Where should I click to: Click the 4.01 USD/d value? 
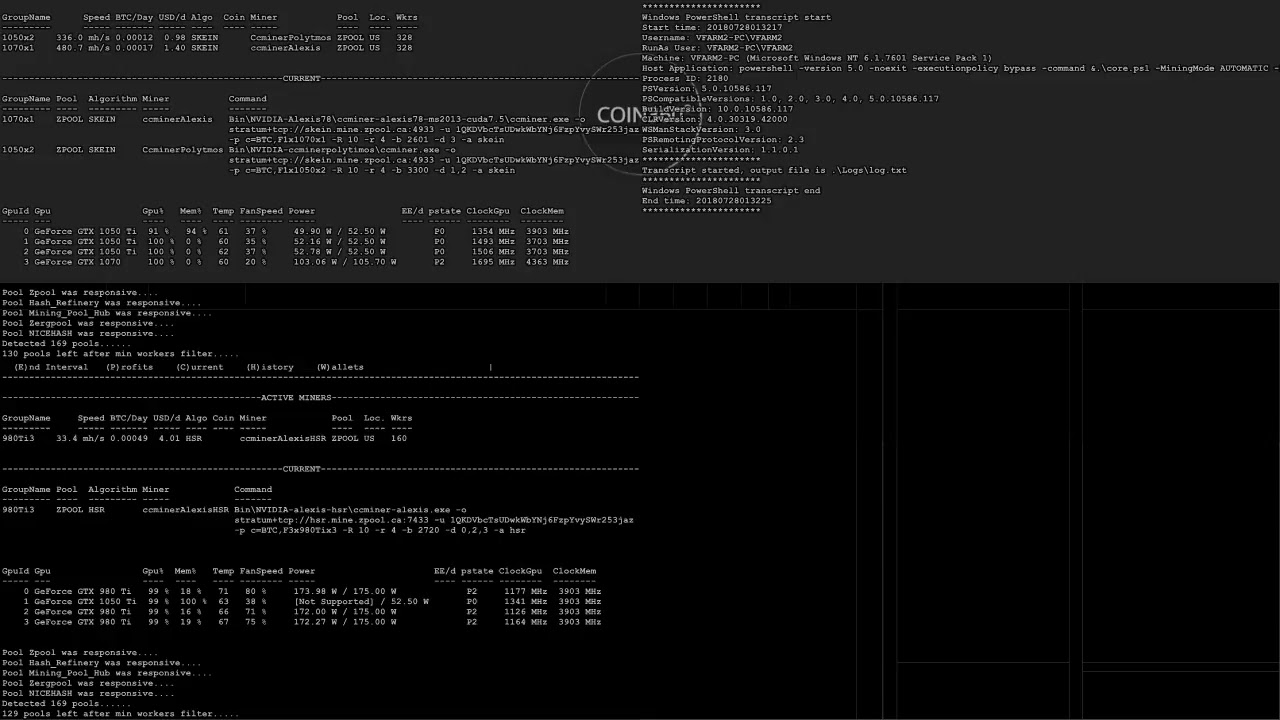(x=169, y=438)
